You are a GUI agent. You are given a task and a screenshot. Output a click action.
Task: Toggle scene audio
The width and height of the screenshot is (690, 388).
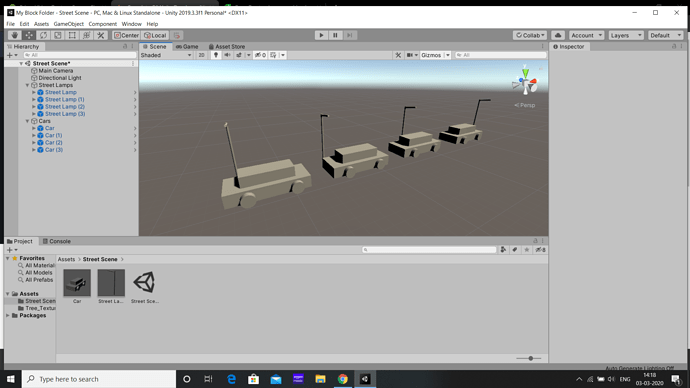point(227,55)
